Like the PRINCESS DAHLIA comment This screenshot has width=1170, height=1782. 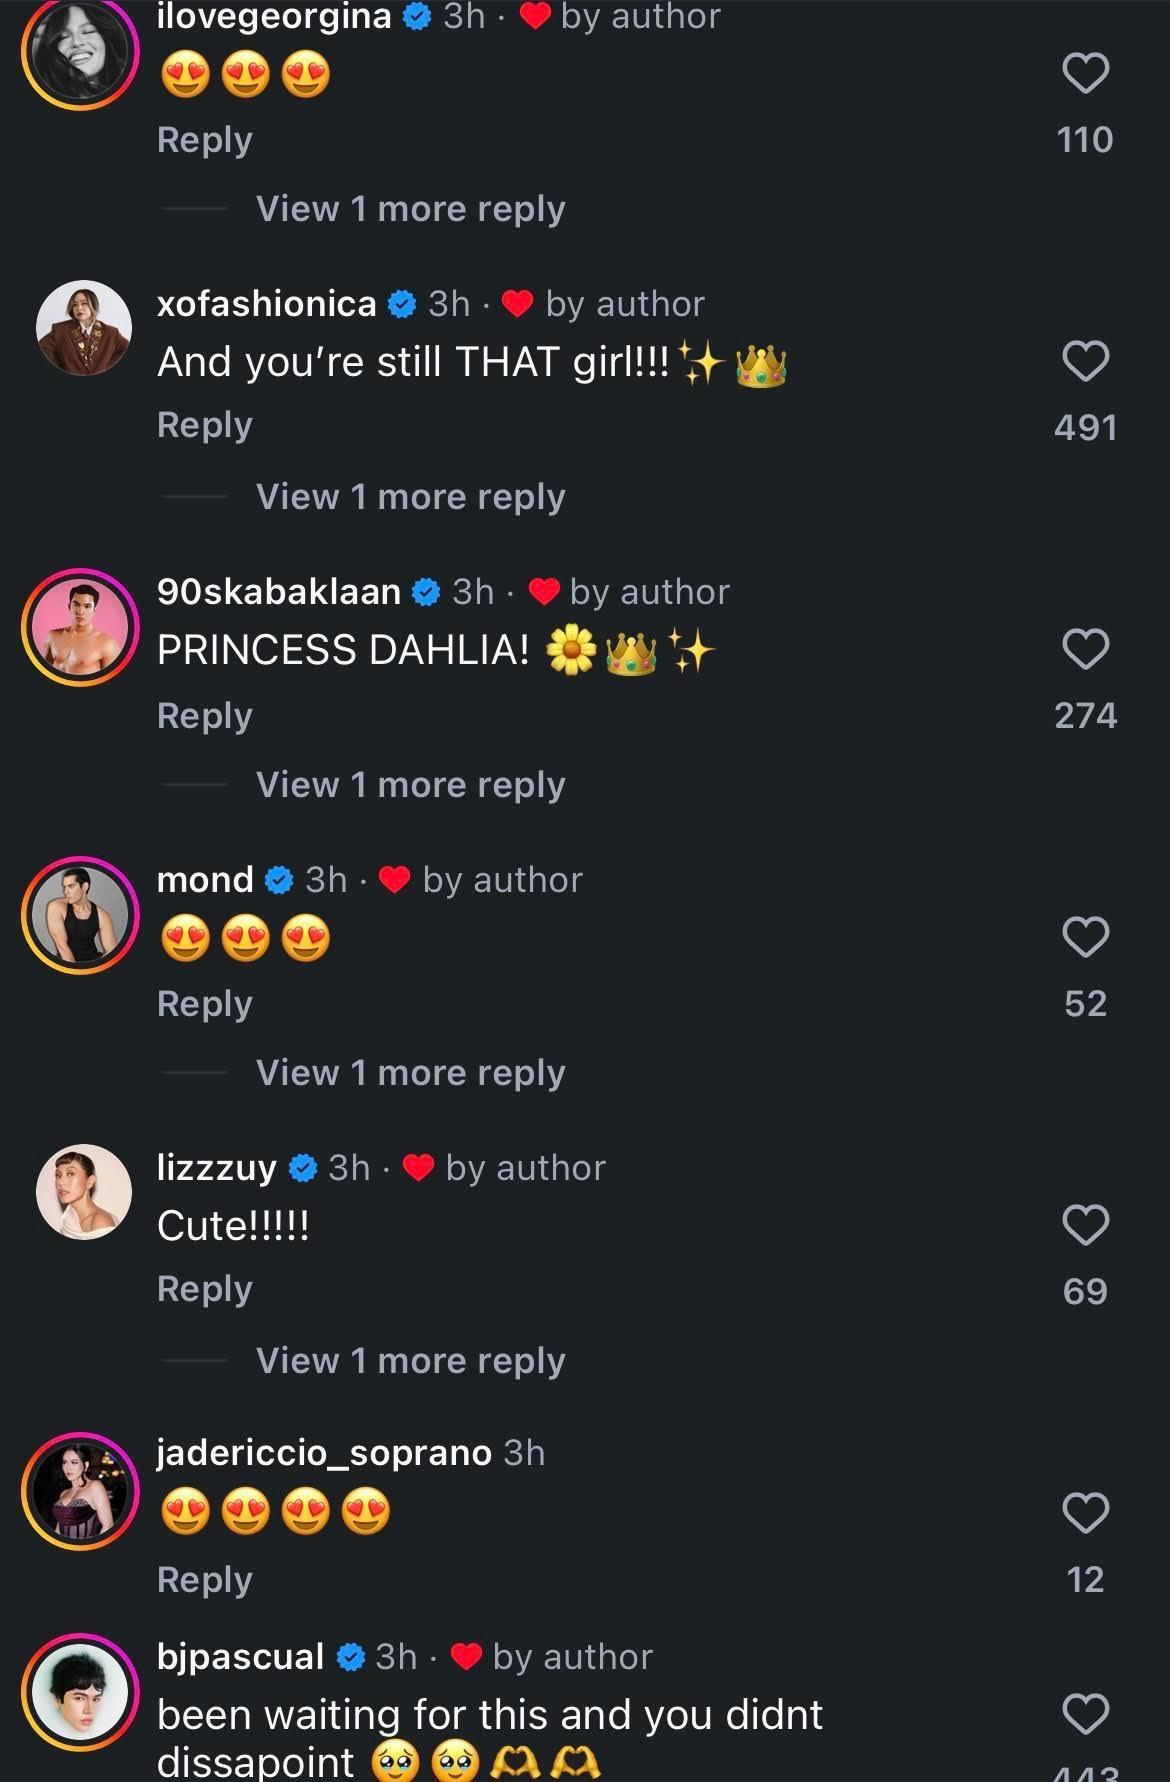point(1085,649)
